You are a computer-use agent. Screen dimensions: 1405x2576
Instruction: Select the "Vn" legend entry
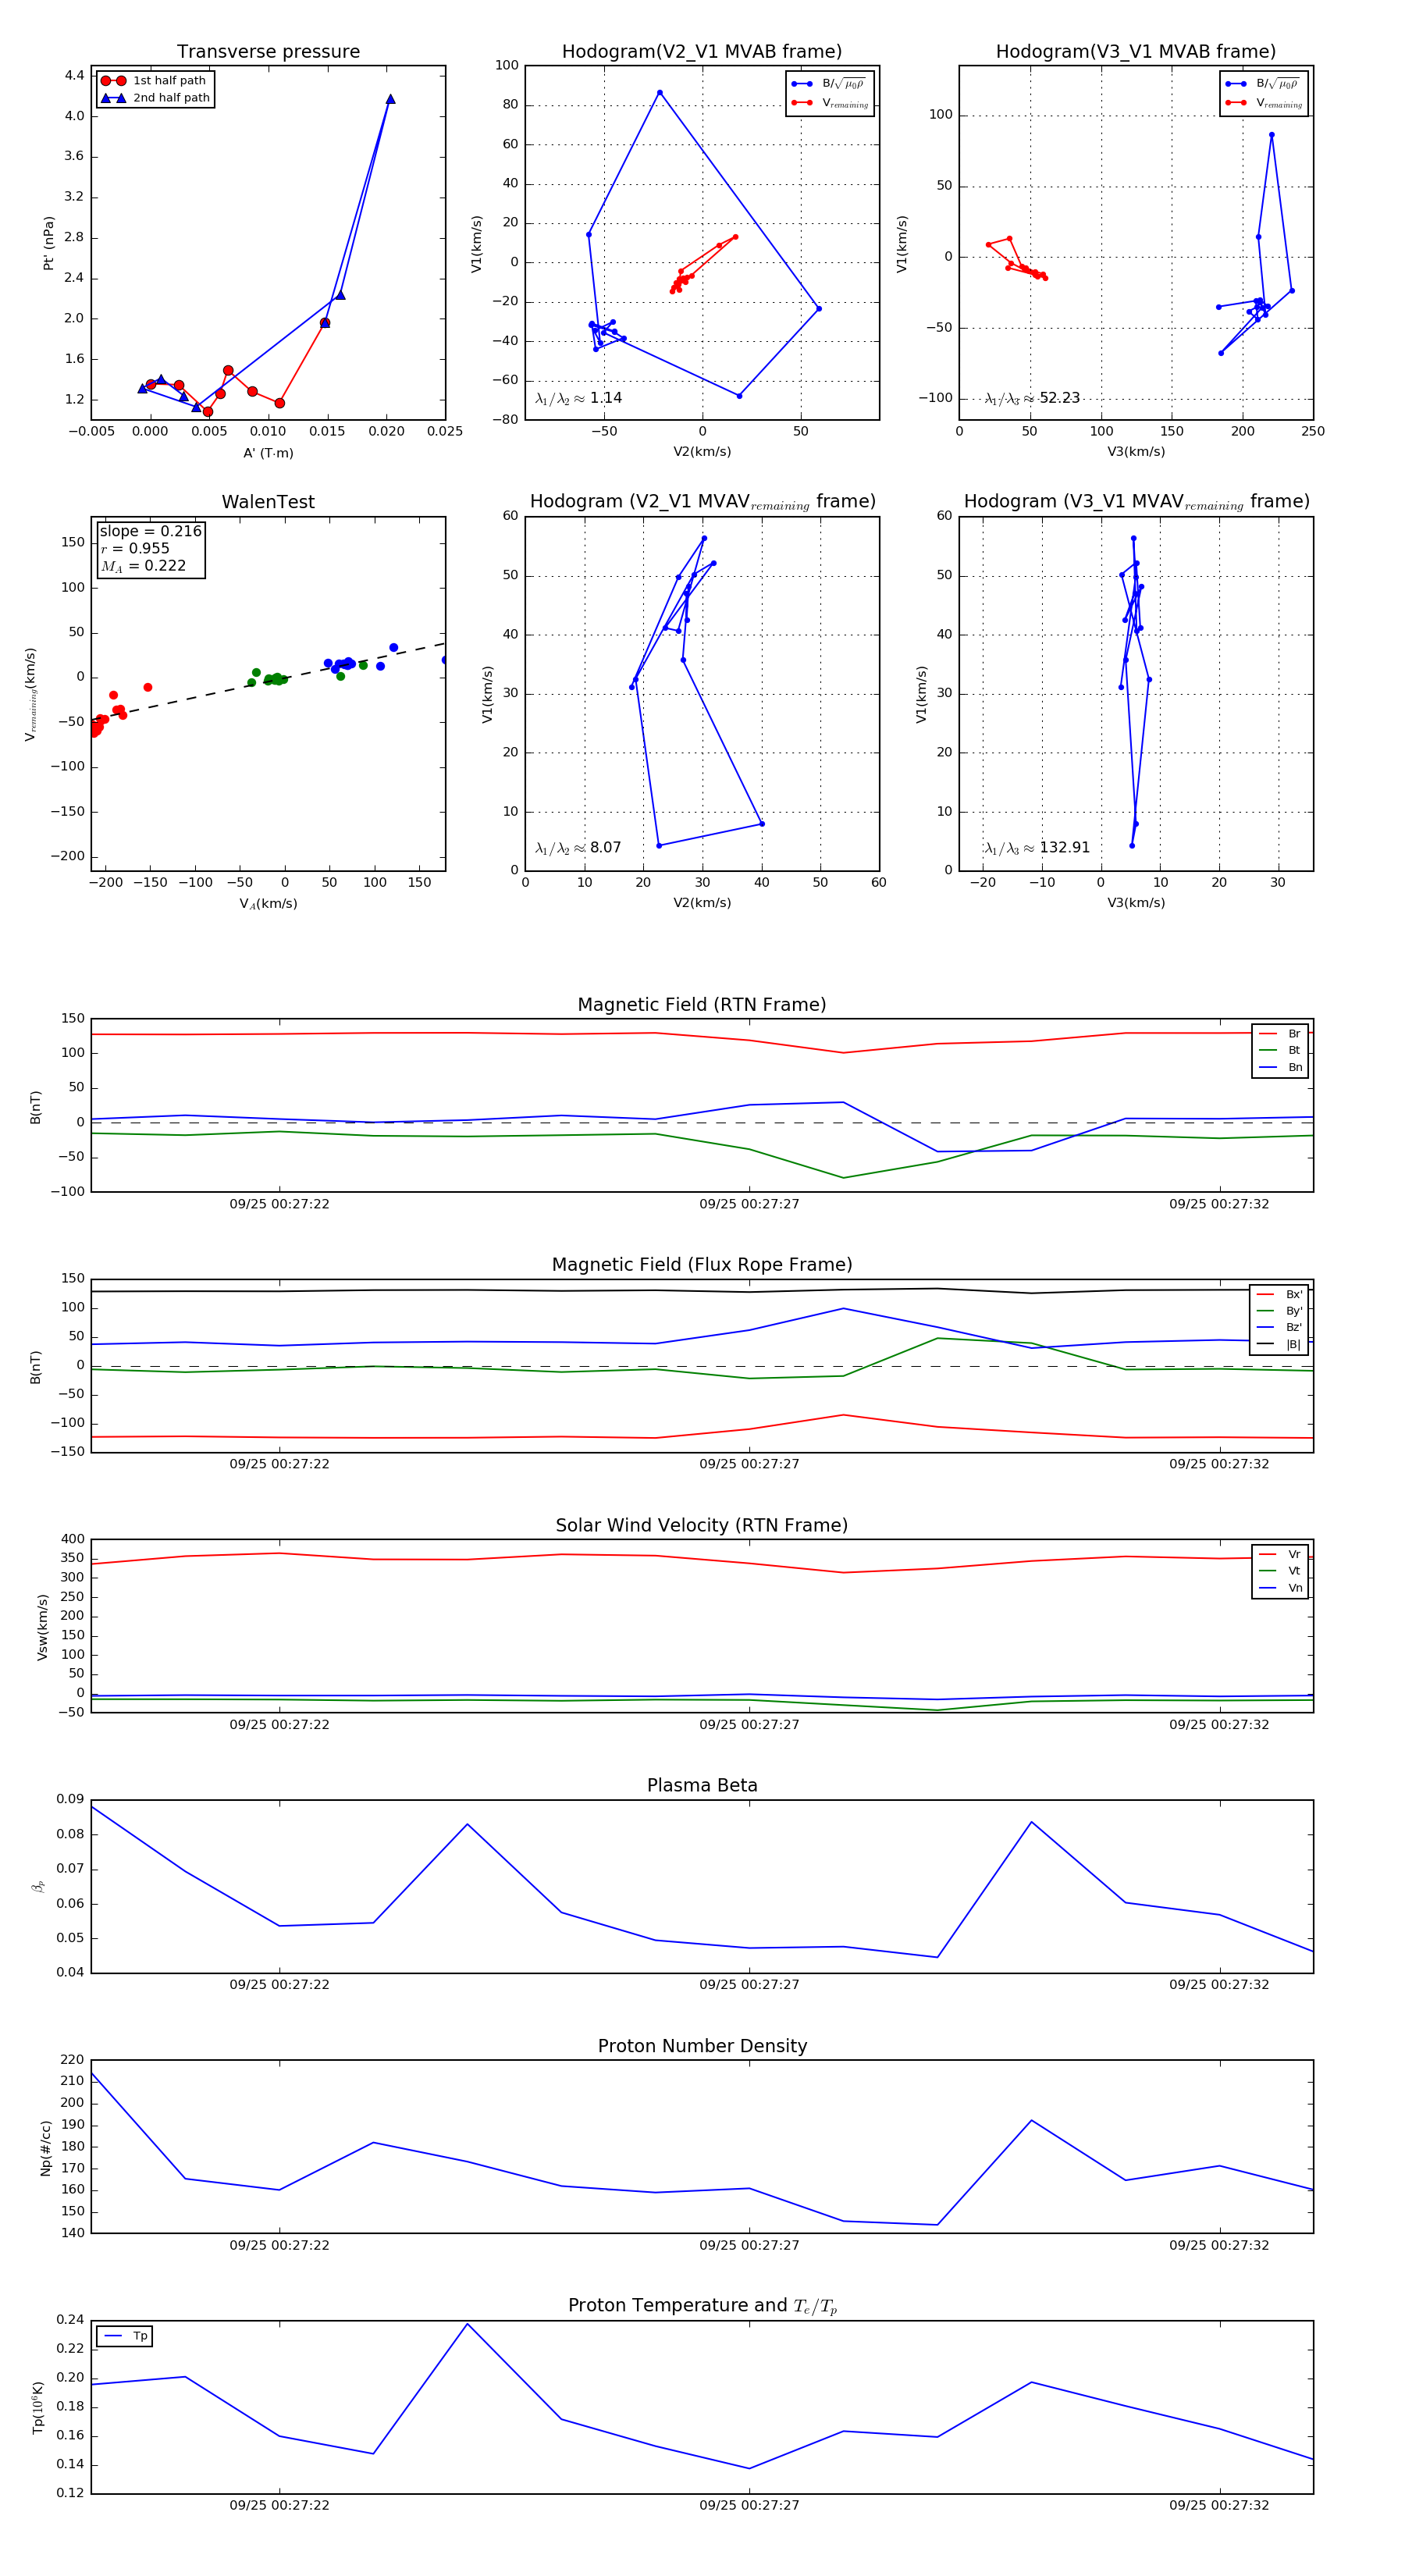1280,1588
